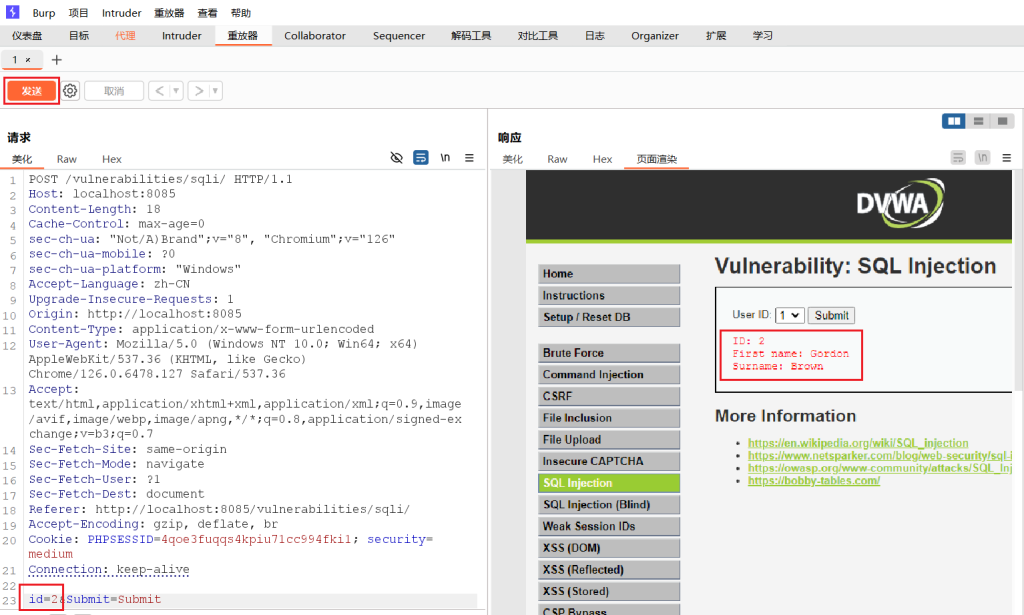This screenshot has height=615, width=1024.
Task: Click the 发送 (Send) button
Action: (x=32, y=91)
